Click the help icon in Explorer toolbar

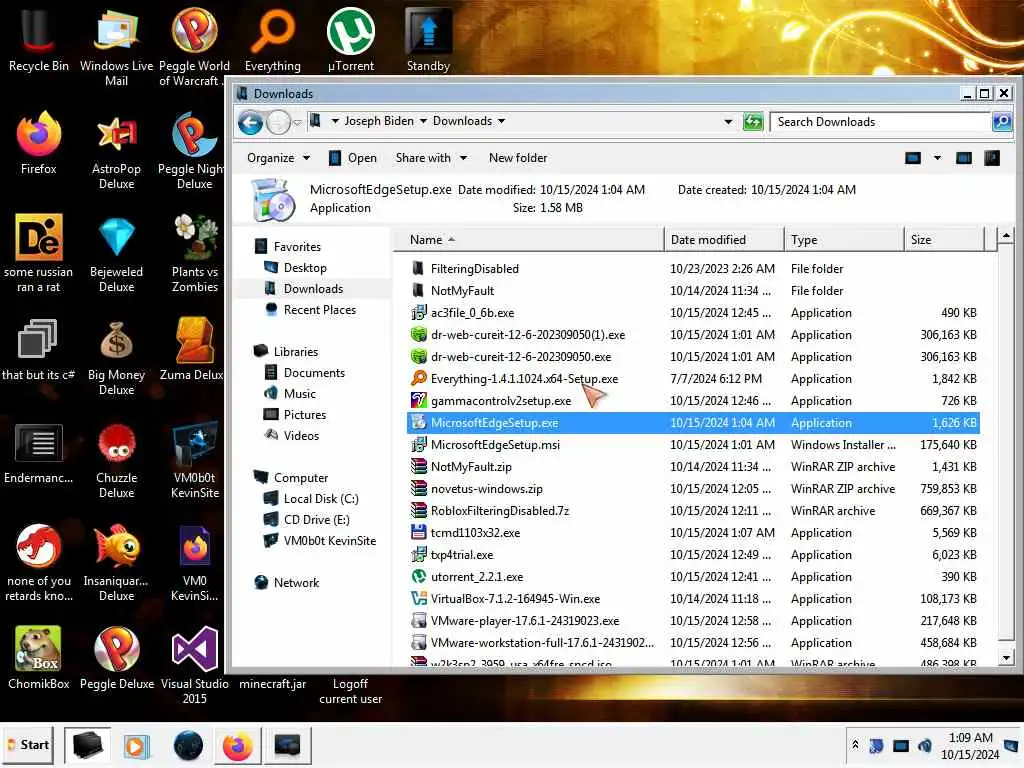992,158
